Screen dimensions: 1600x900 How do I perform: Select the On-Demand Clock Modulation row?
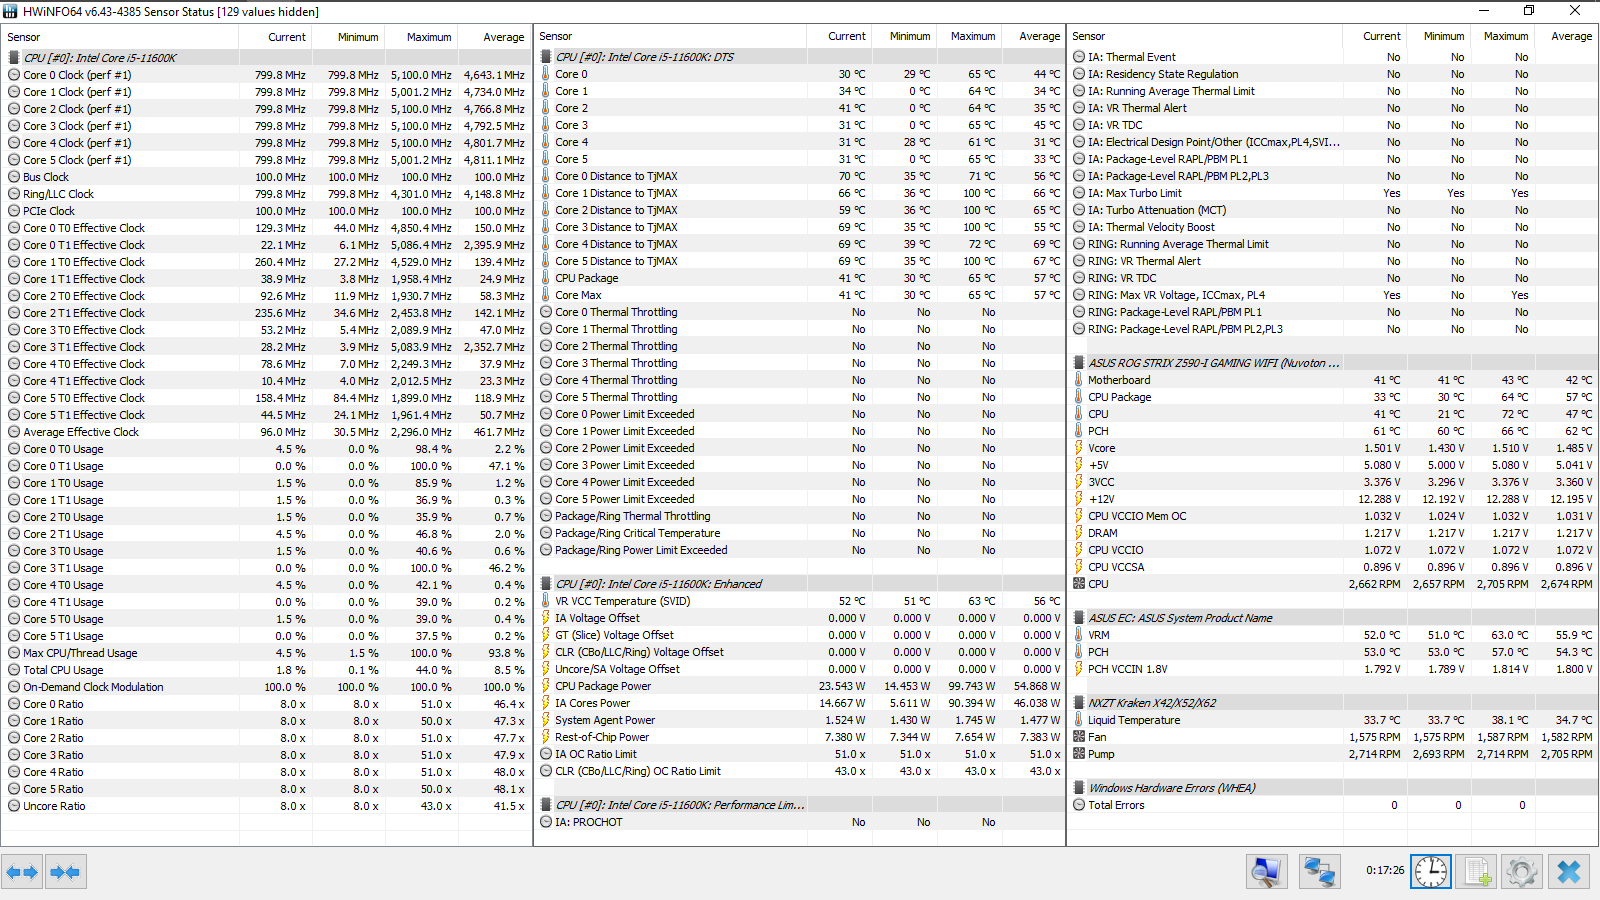[x=266, y=687]
